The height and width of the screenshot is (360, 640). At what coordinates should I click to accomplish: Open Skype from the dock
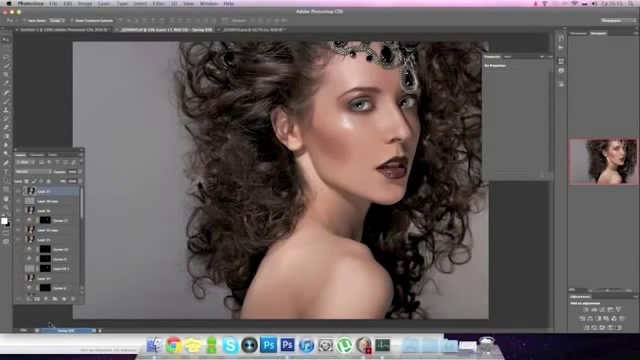click(230, 345)
